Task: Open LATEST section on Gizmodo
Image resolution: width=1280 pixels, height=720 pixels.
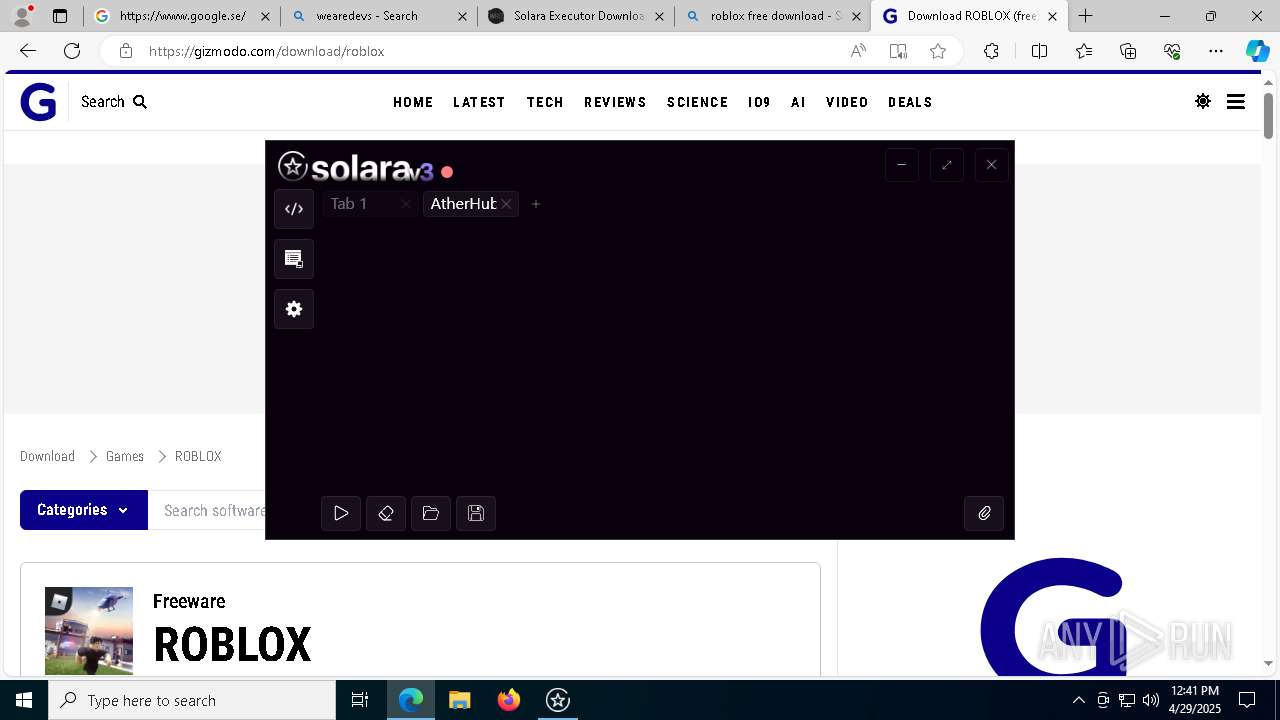Action: (479, 102)
